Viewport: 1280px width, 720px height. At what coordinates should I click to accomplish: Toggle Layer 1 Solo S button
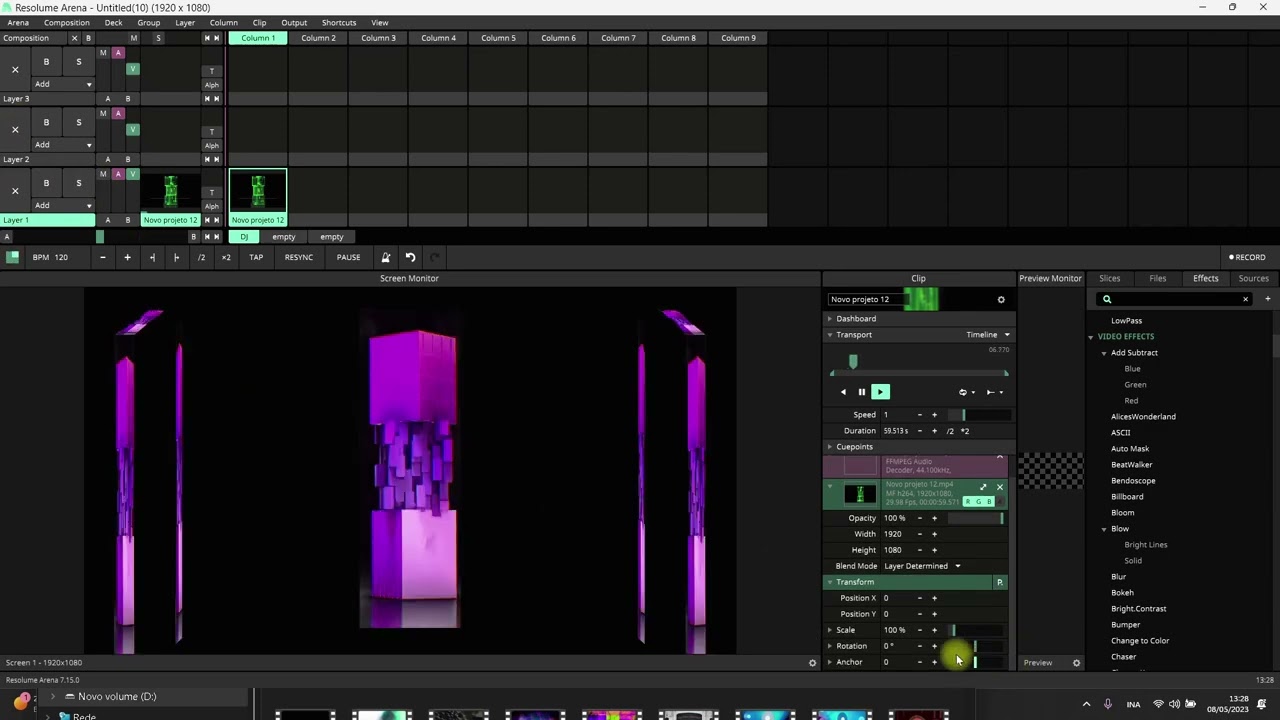pyautogui.click(x=79, y=183)
